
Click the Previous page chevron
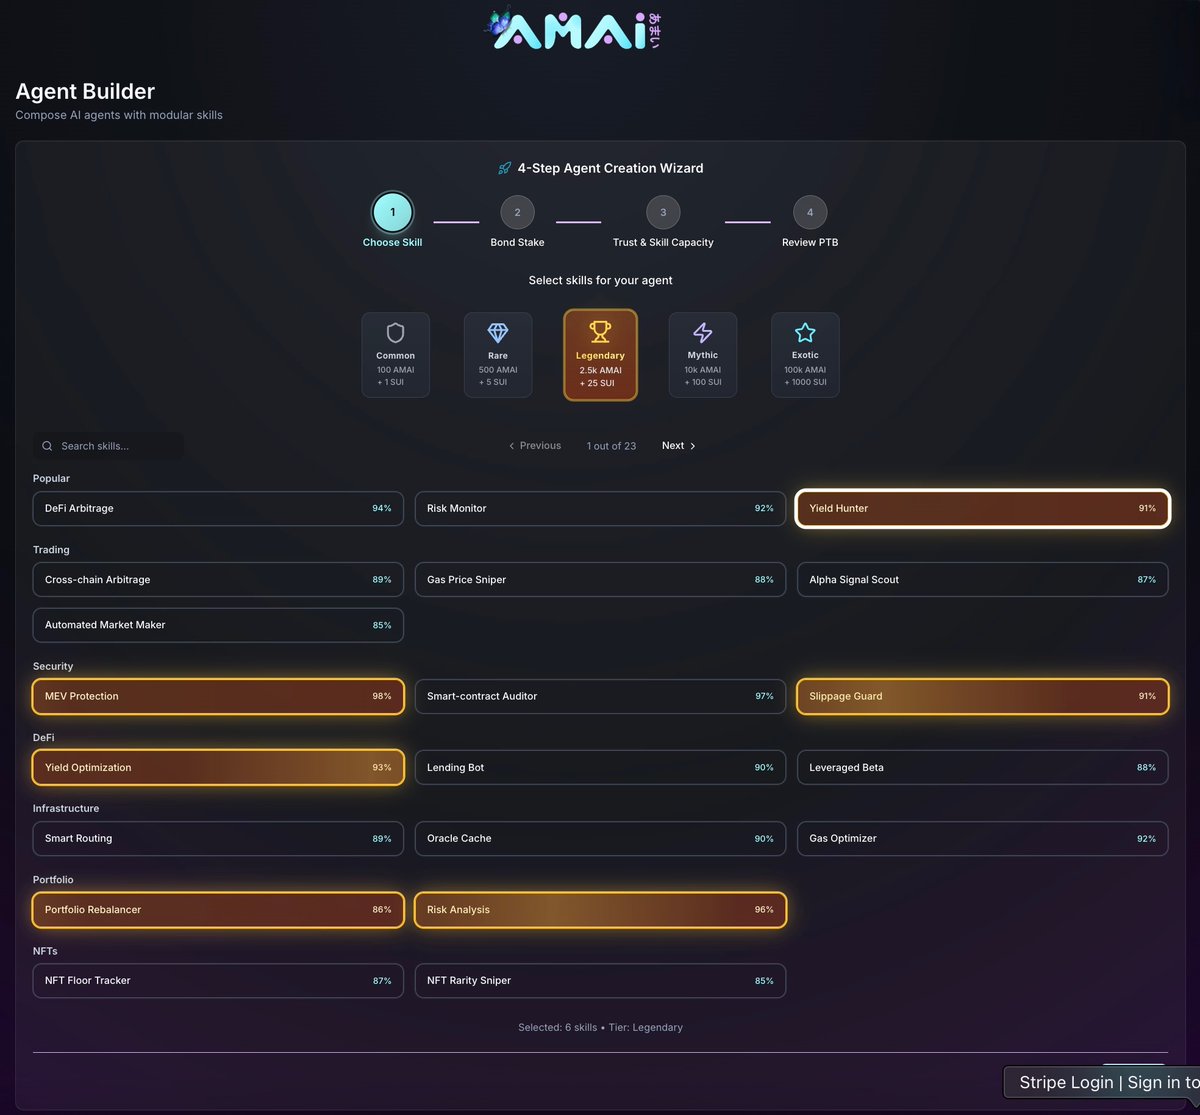pyautogui.click(x=511, y=445)
